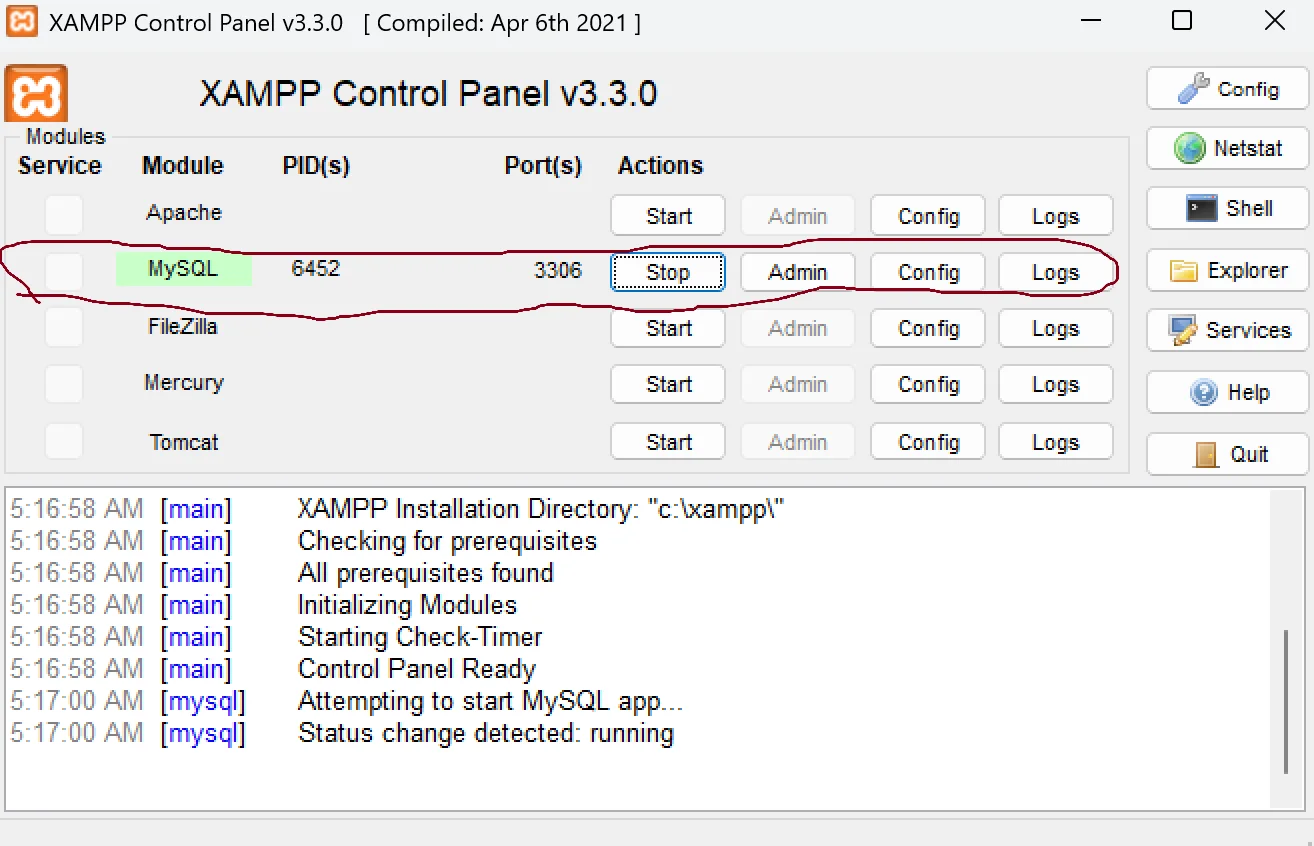
Task: Click the MySQL port value 3306
Action: [x=558, y=270]
